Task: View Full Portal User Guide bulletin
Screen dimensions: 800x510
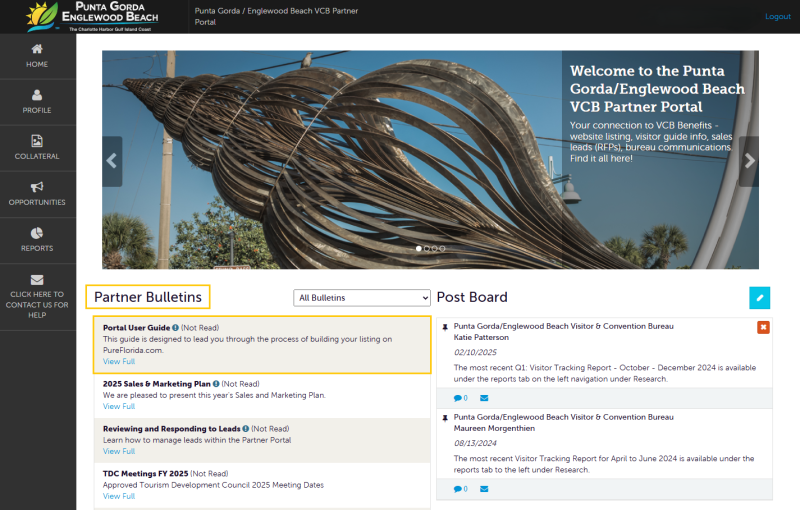Action: pos(119,362)
